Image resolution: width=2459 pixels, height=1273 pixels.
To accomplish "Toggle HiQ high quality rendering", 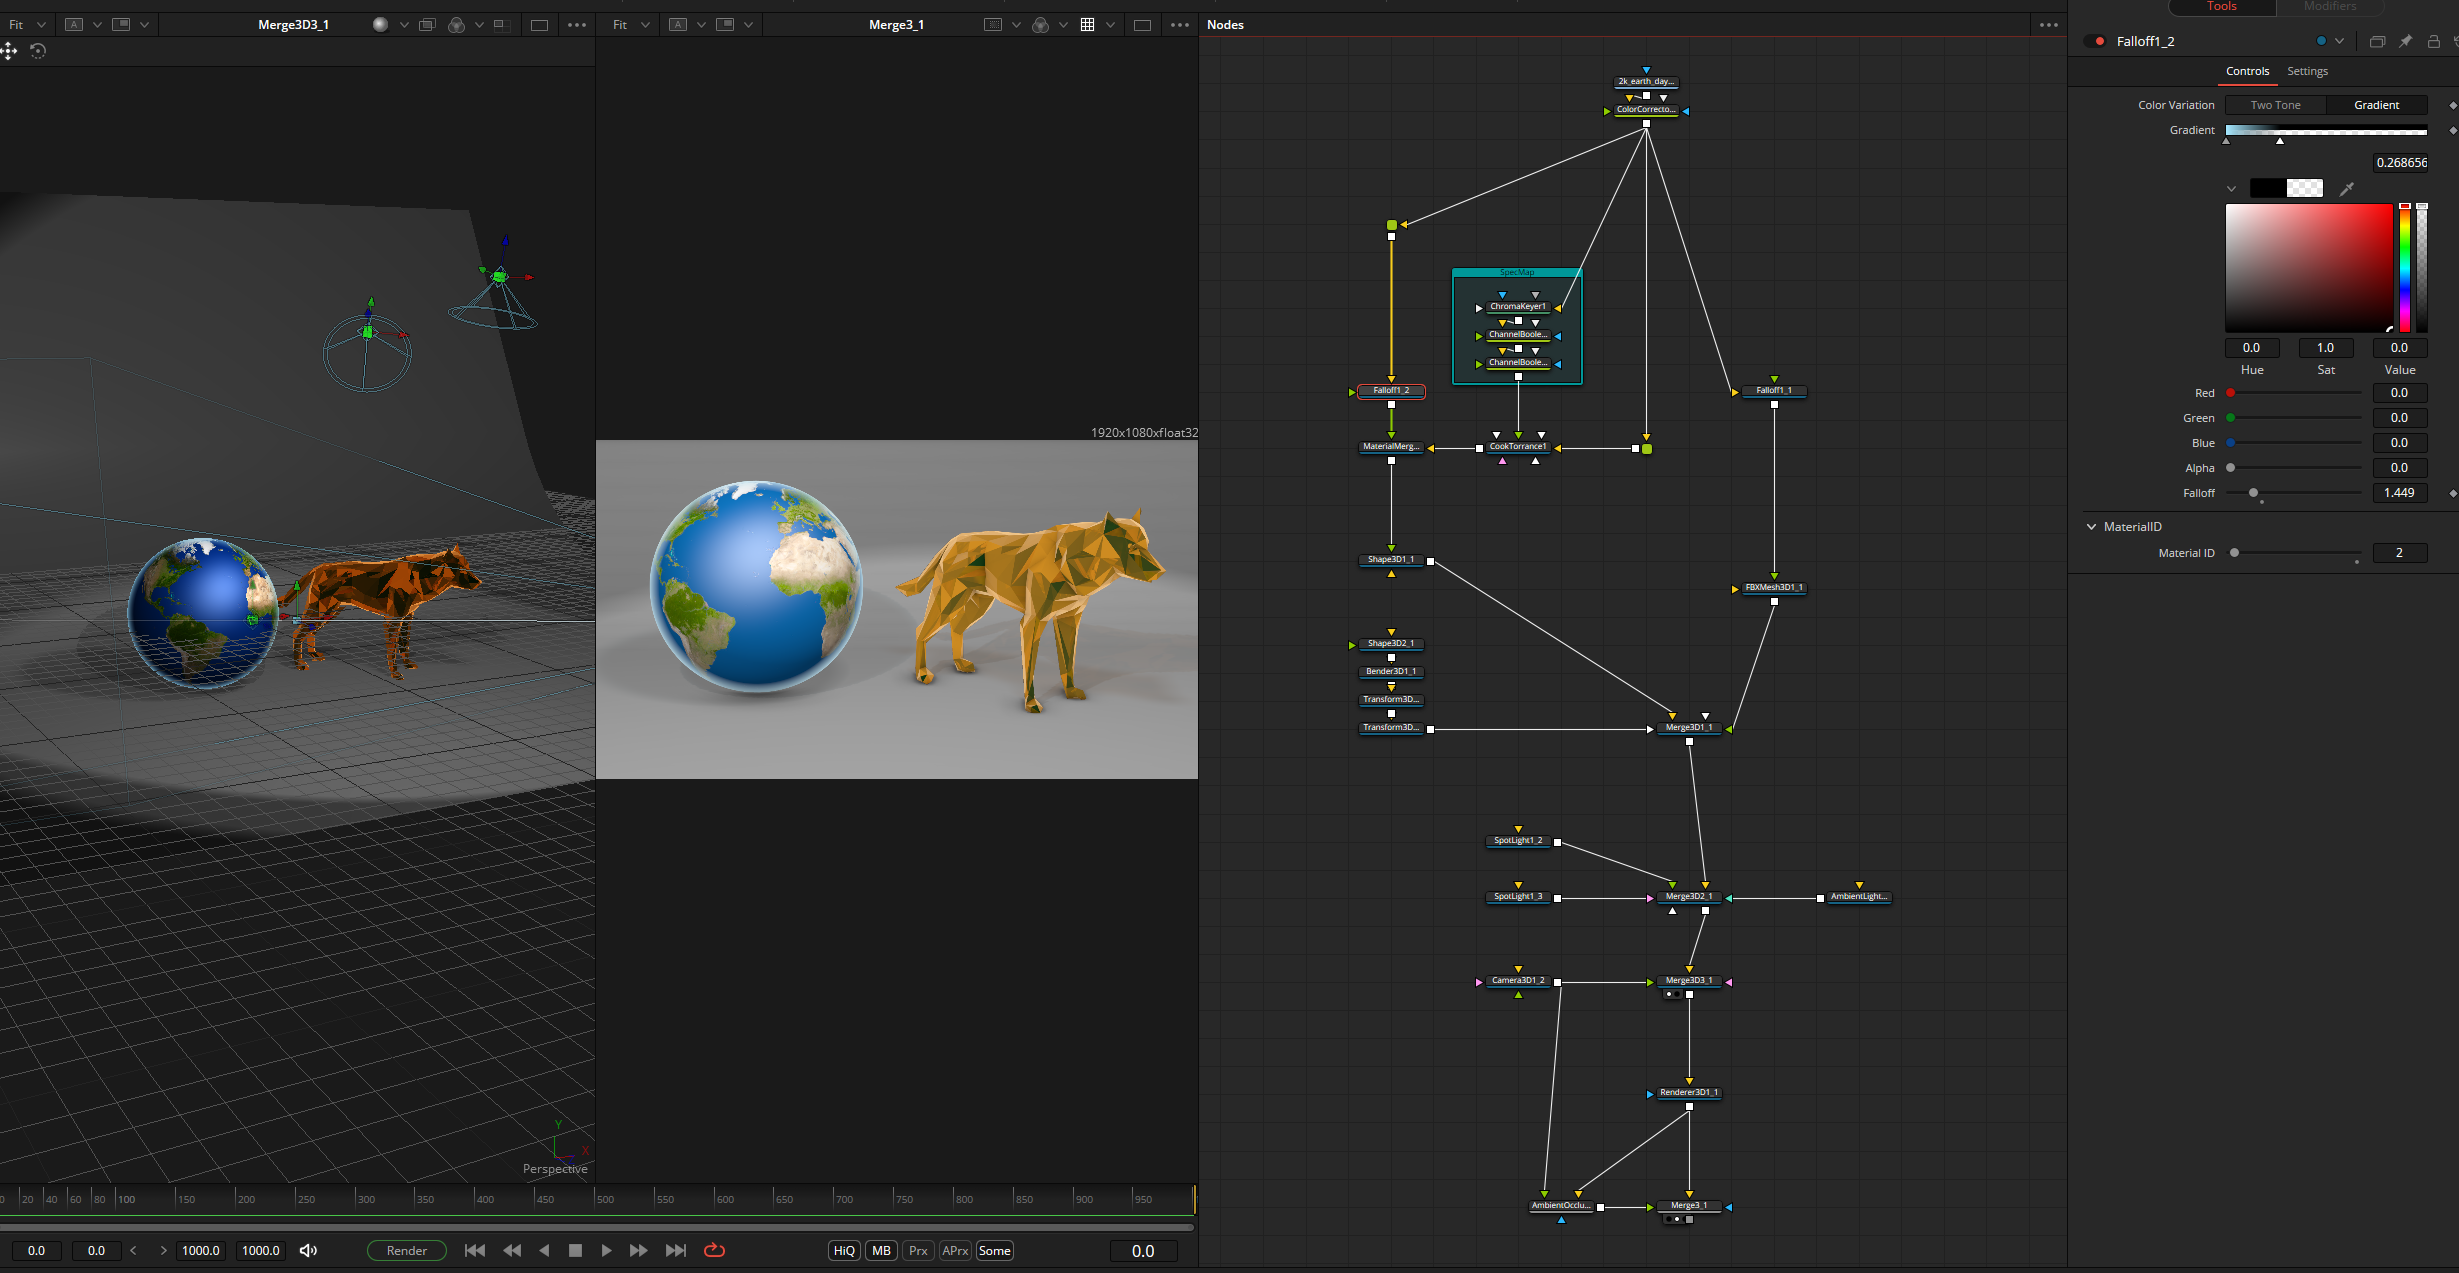I will tap(844, 1250).
